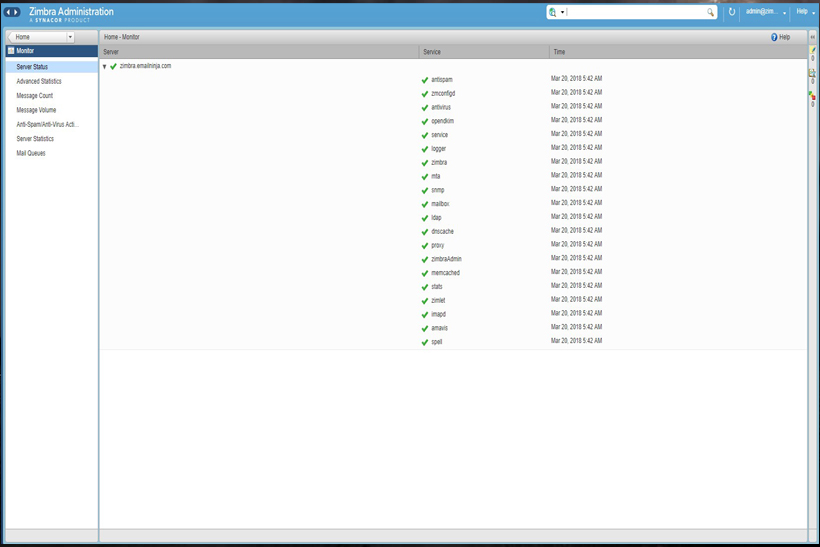Sort by the Service column header
Screen dimensions: 820x547
[x=484, y=52]
